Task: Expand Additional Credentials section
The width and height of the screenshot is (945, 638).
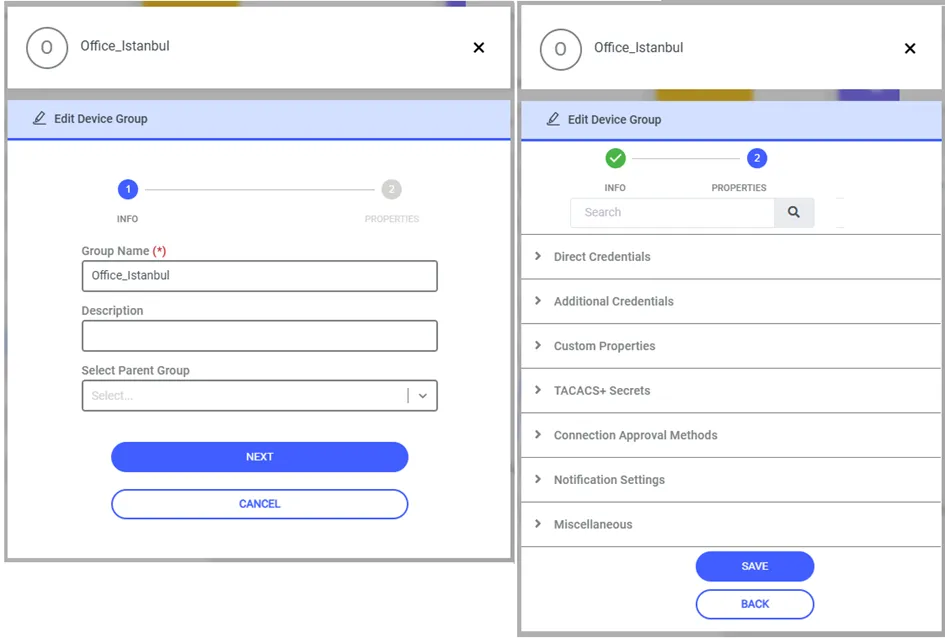Action: pyautogui.click(x=730, y=301)
